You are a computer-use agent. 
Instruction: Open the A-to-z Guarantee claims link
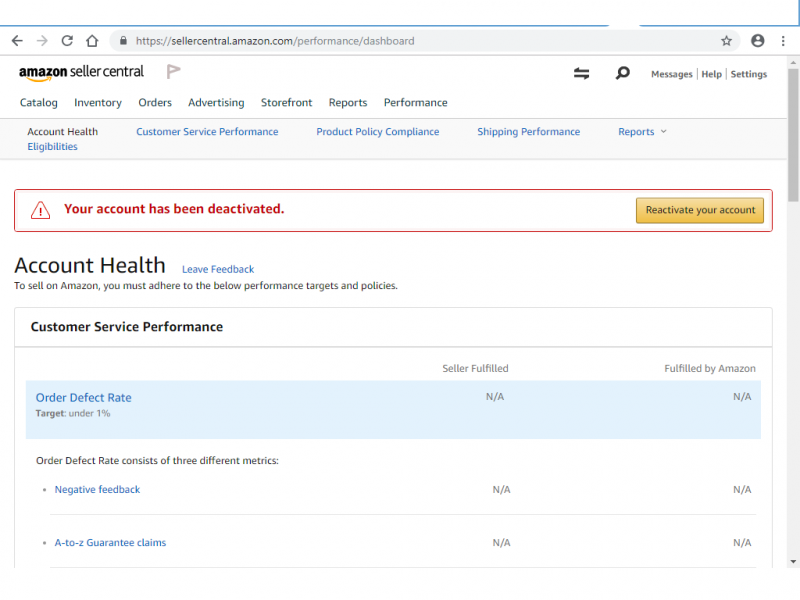click(x=110, y=542)
